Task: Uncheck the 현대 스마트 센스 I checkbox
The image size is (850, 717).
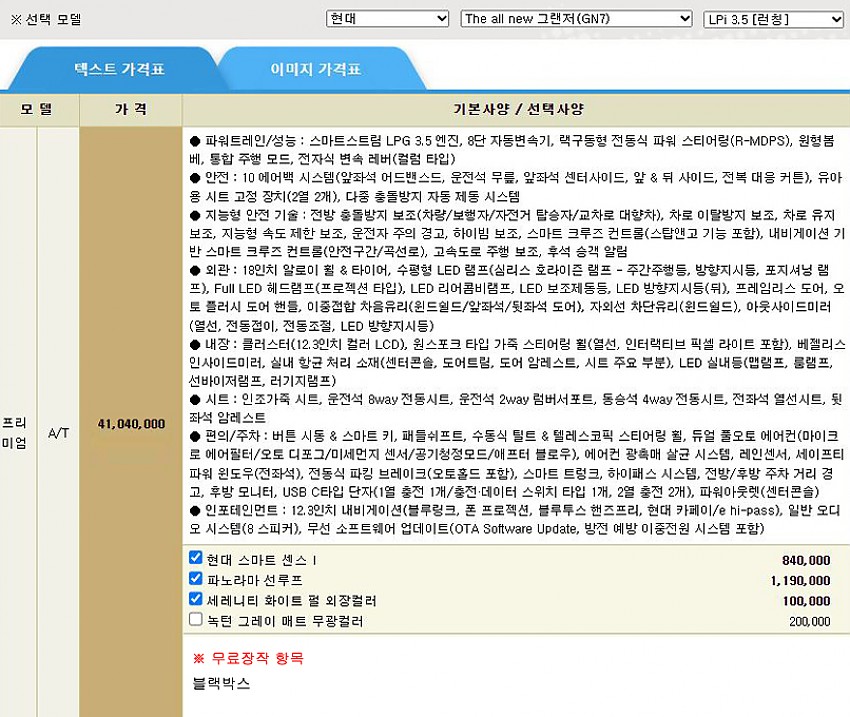Action: [x=196, y=559]
